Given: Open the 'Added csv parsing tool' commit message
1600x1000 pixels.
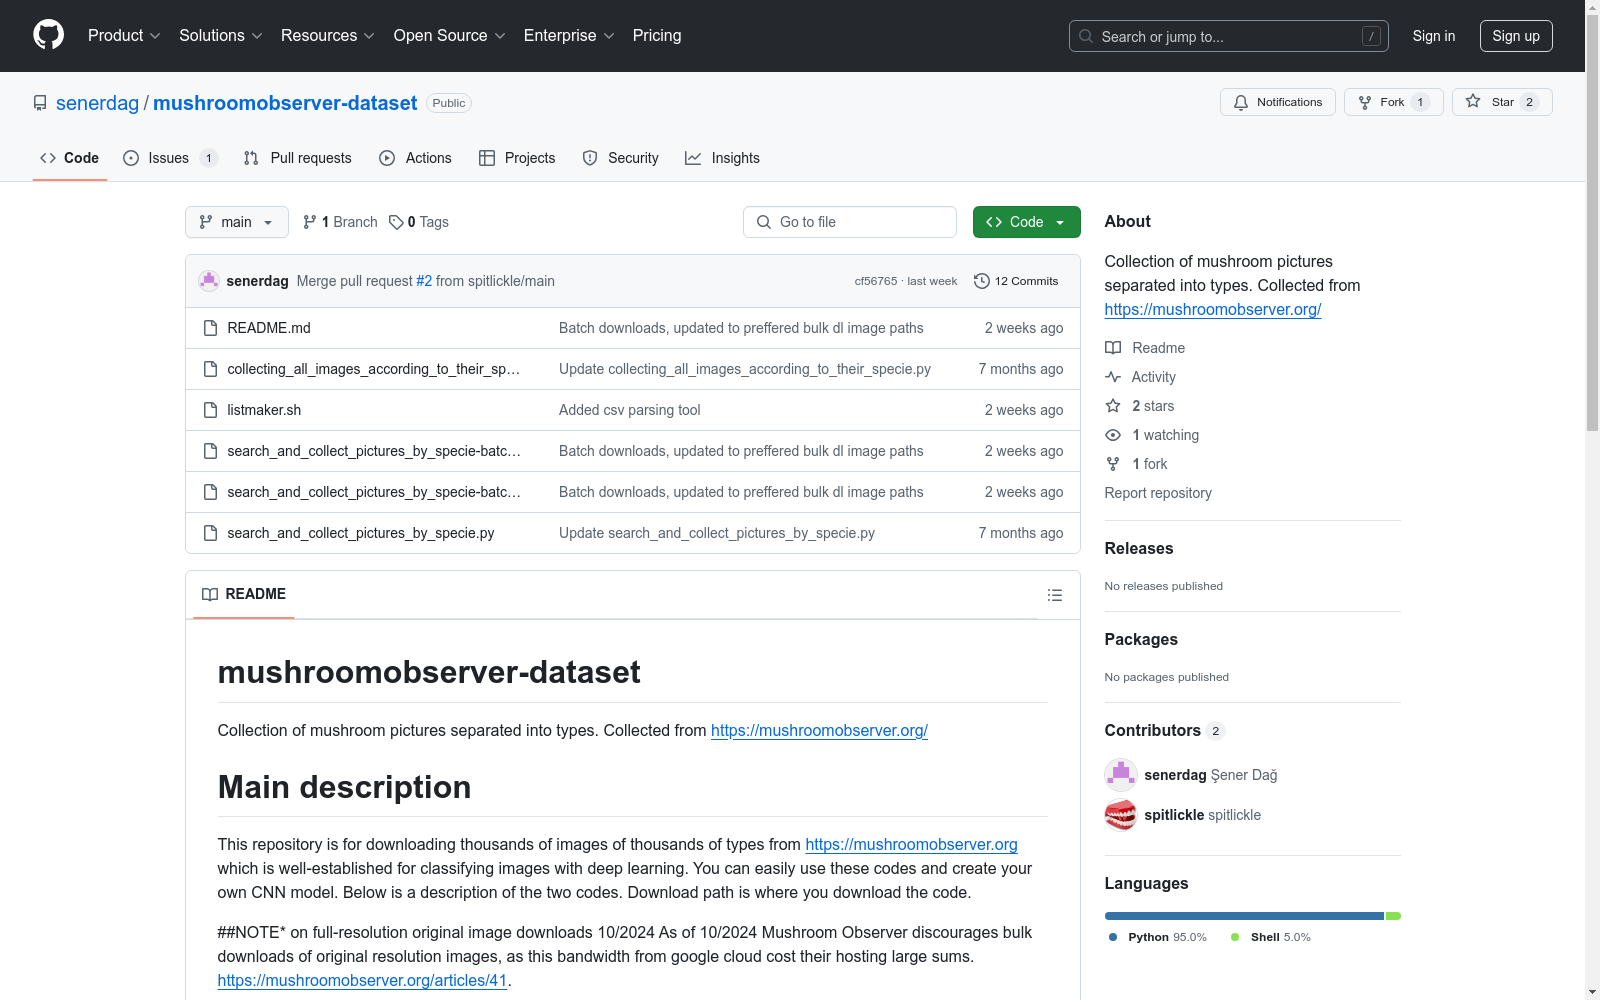Looking at the screenshot, I should pyautogui.click(x=629, y=410).
